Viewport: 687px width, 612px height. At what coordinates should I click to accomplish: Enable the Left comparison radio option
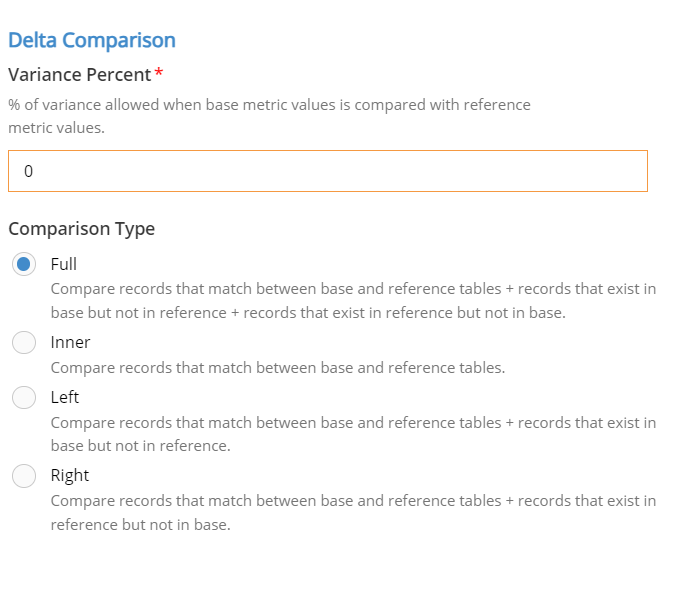24,397
